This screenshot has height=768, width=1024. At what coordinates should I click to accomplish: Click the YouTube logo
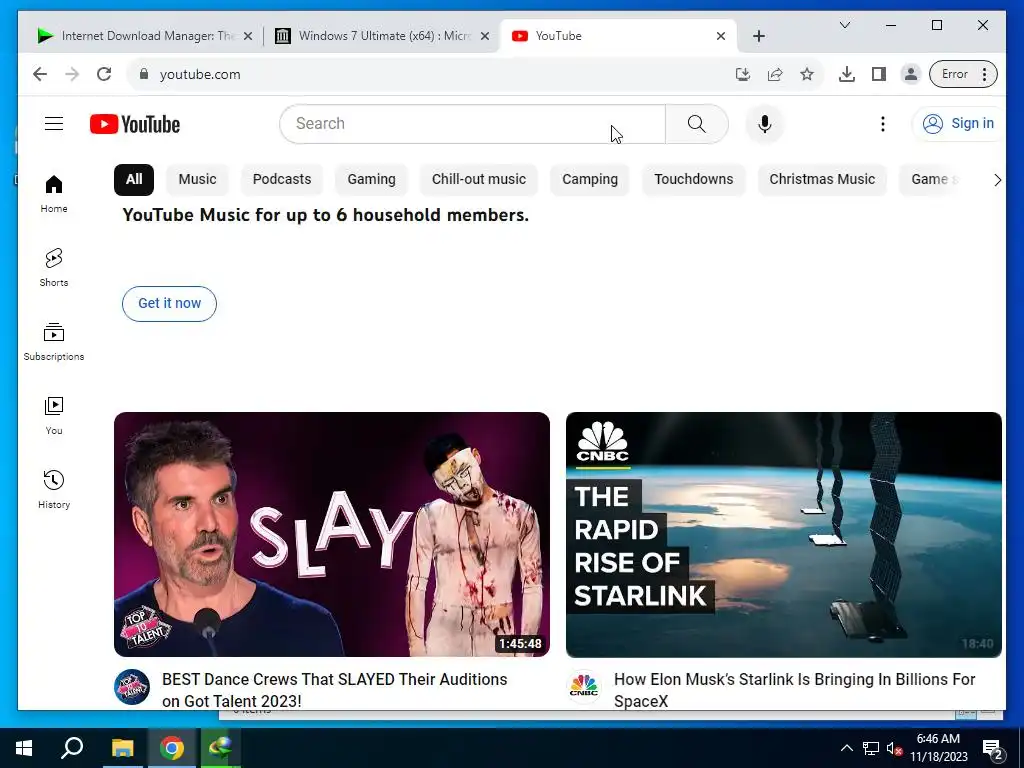click(x=135, y=124)
